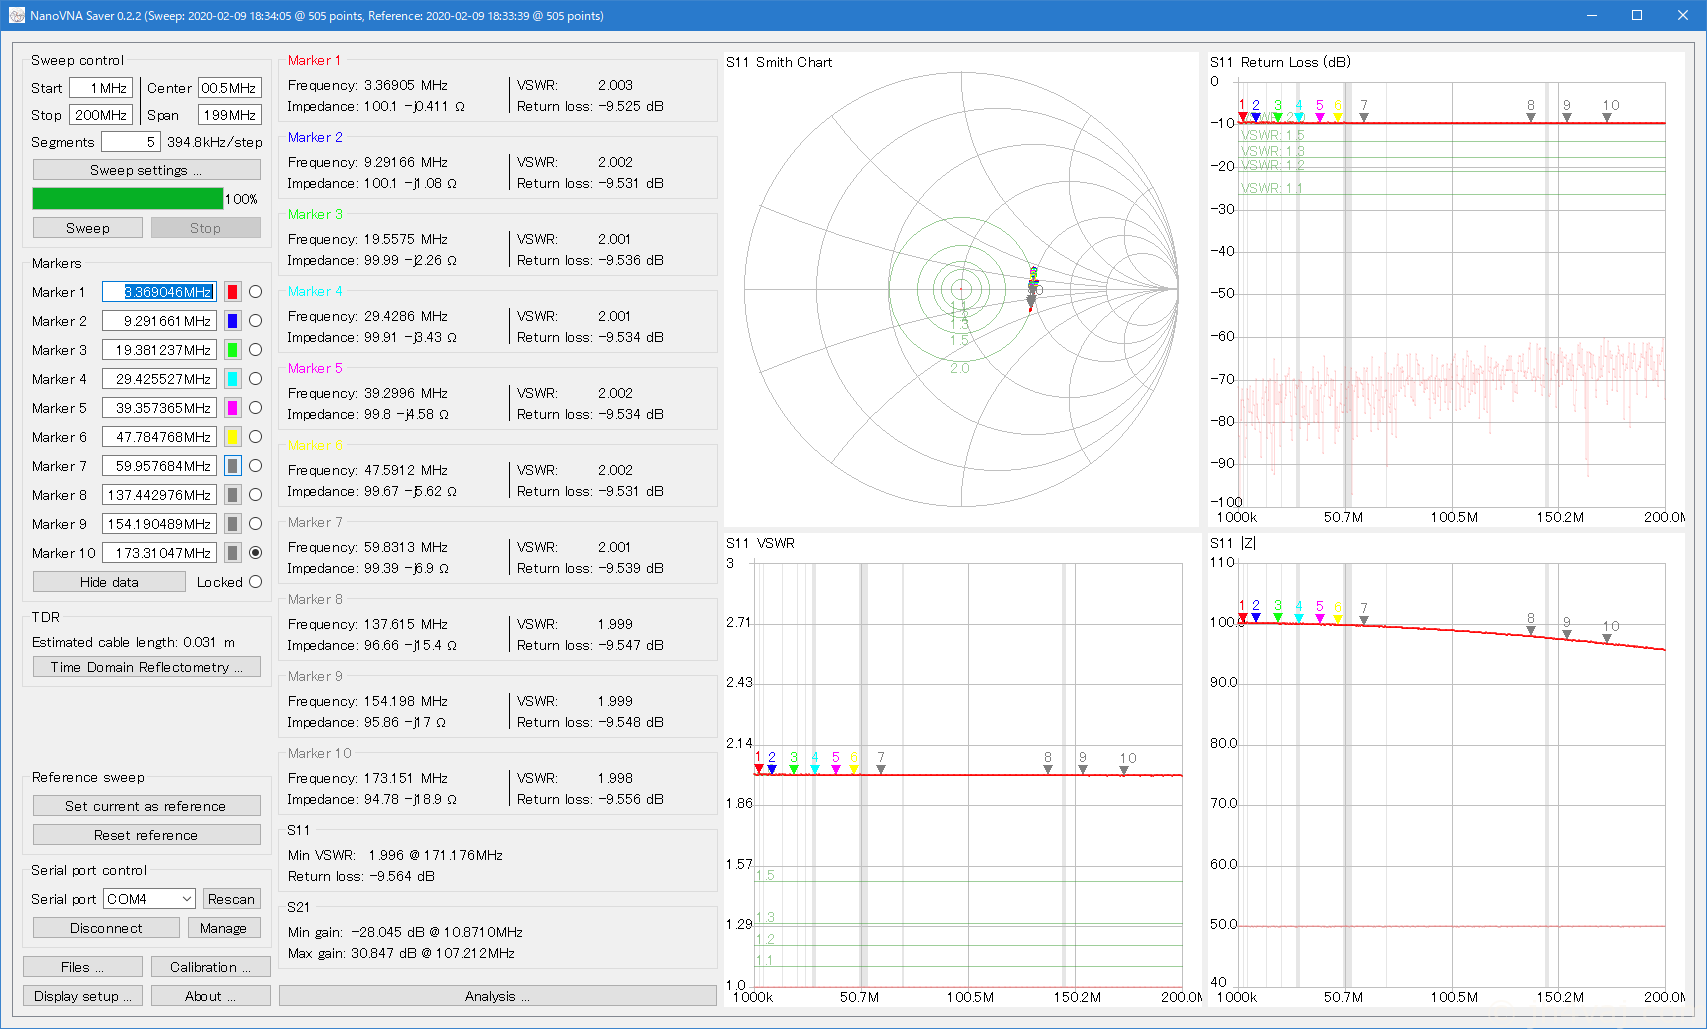Screen dimensions: 1707x1029
Task: Click the Reset reference button
Action: point(147,835)
